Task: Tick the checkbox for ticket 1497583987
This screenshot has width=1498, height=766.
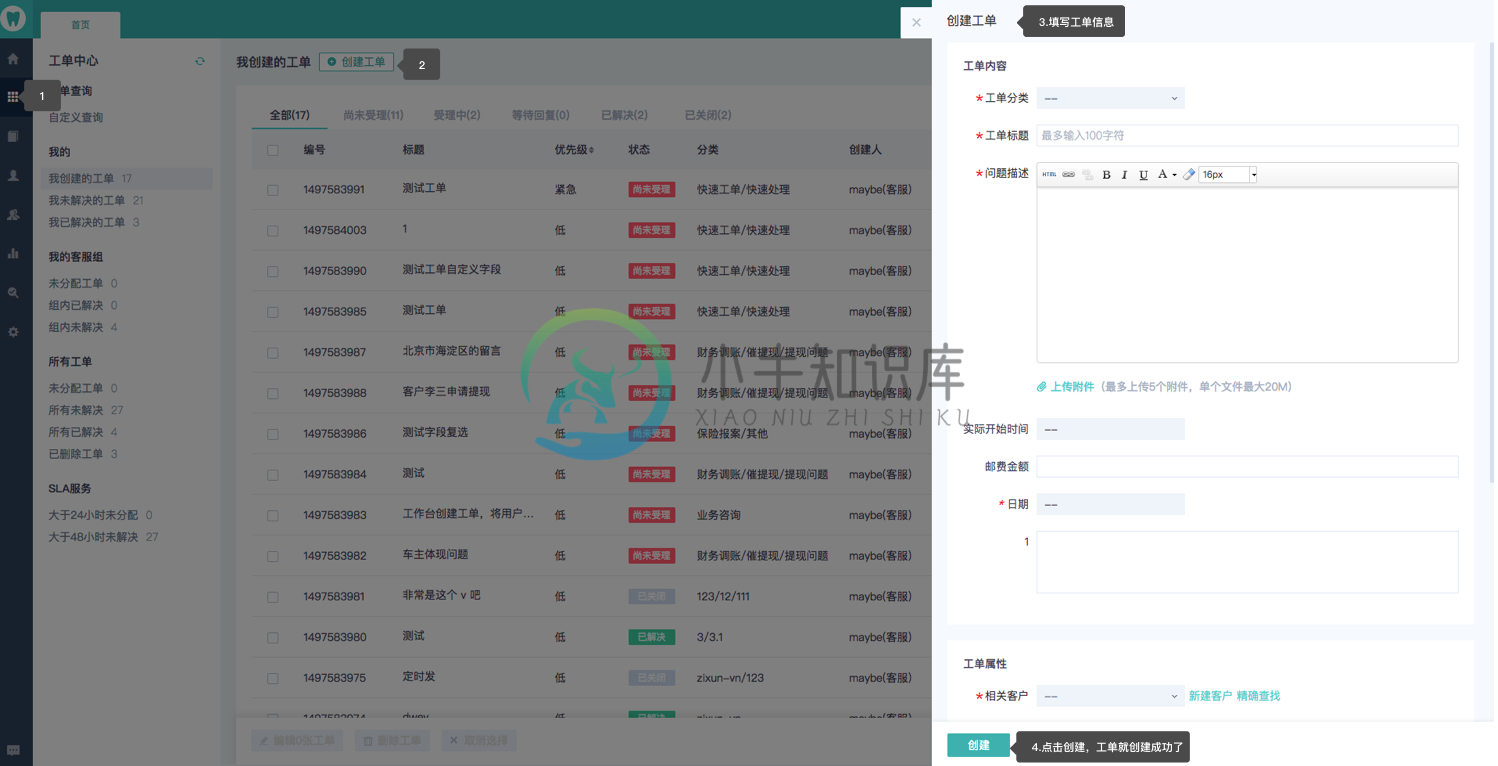Action: tap(273, 353)
